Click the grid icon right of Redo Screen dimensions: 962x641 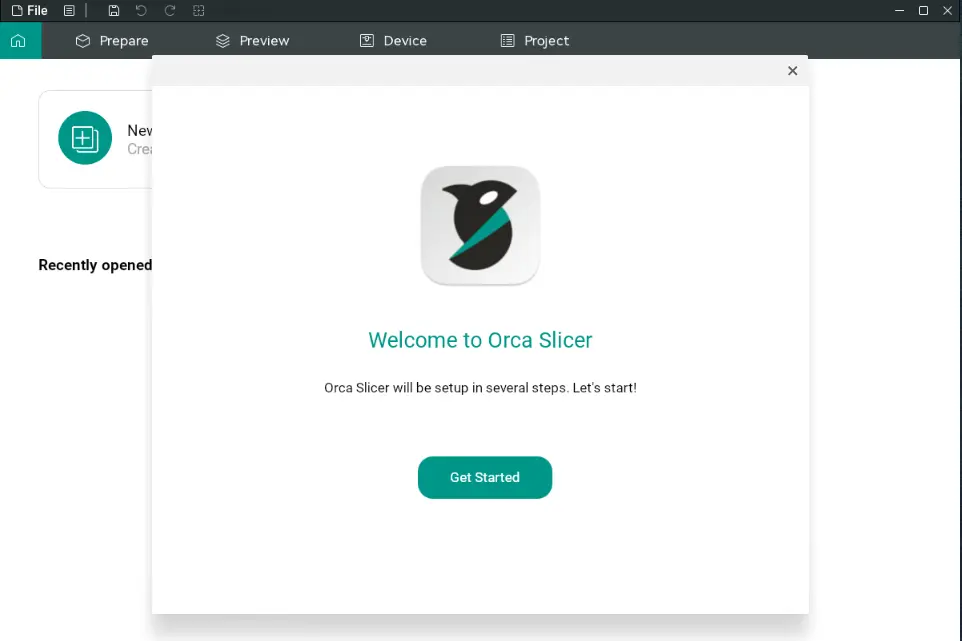198,11
